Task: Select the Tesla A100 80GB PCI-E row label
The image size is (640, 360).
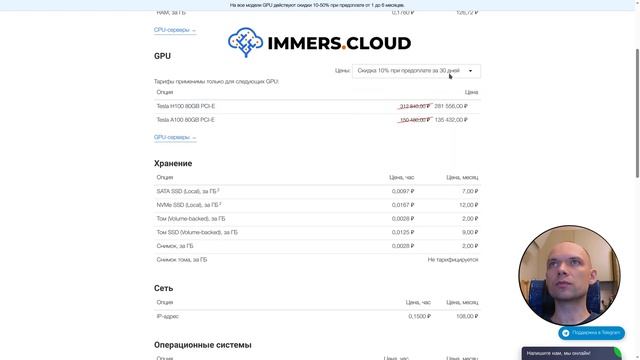Action: click(186, 120)
